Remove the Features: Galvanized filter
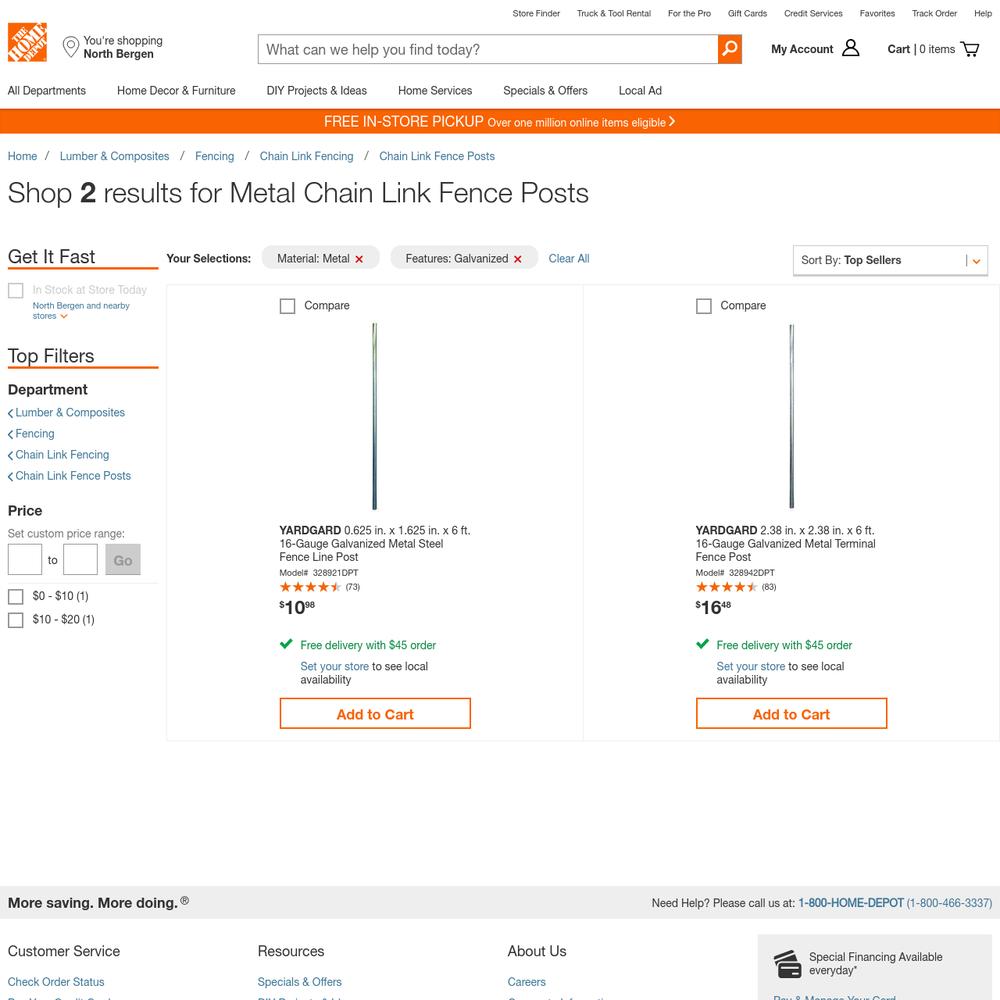The width and height of the screenshot is (1000, 1000). tap(518, 259)
